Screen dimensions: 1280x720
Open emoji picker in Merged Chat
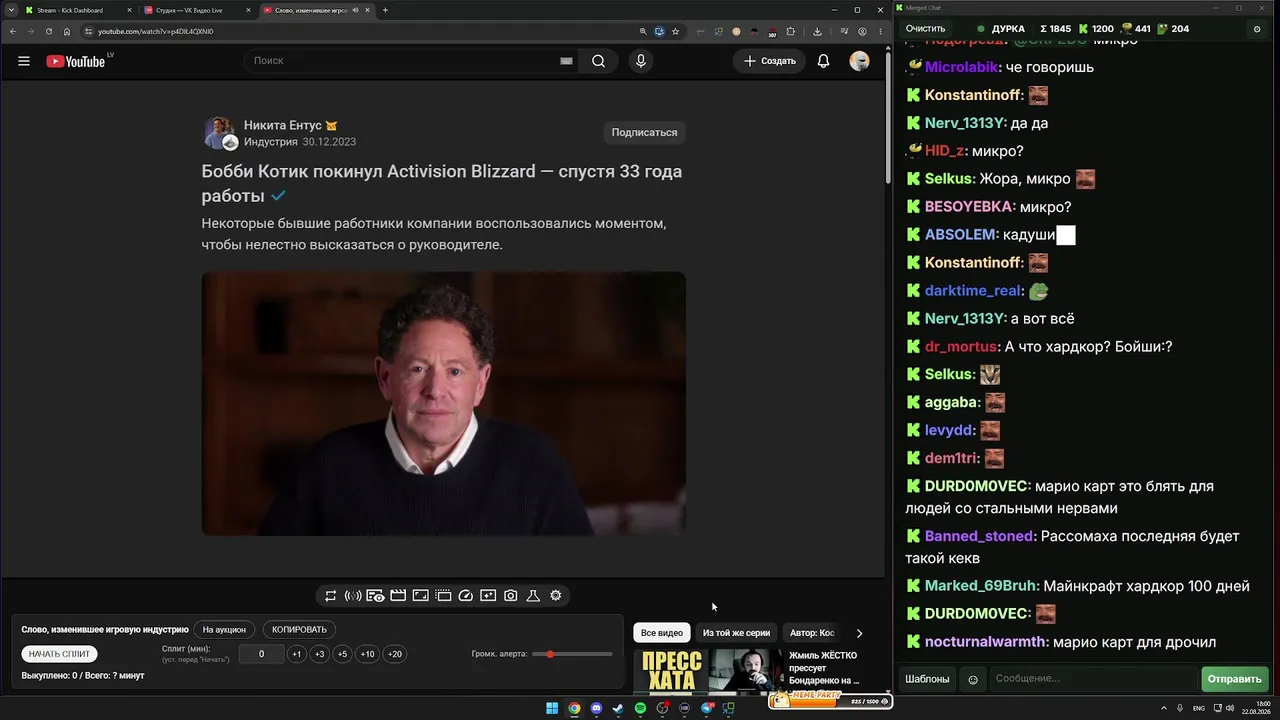[x=973, y=679]
